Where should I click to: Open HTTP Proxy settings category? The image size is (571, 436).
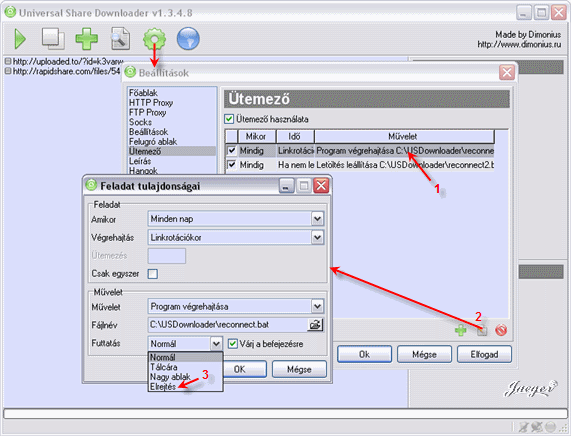151,103
